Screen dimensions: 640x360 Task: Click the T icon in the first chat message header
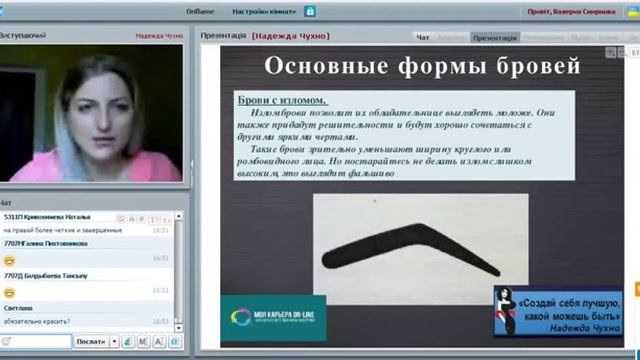pyautogui.click(x=153, y=220)
